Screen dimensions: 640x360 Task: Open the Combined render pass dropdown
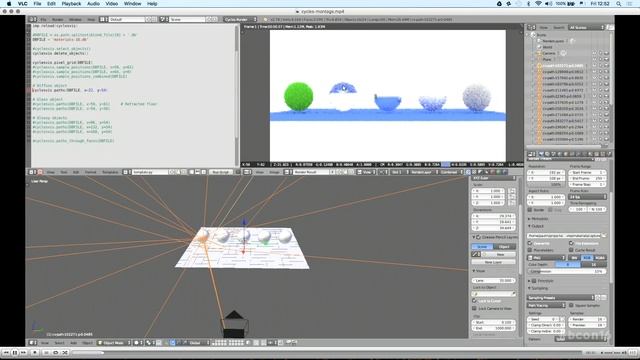(x=450, y=172)
